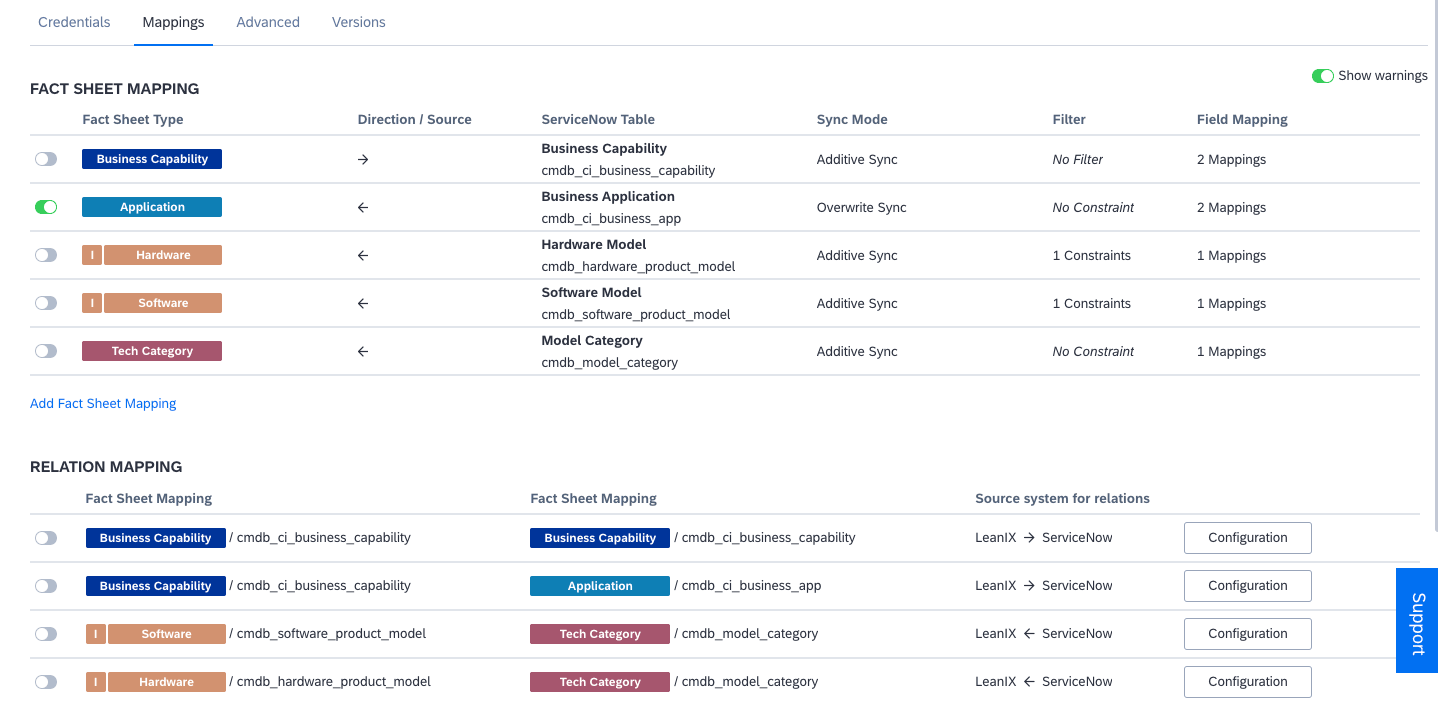Click '1 Constraints' in Software Model row
This screenshot has width=1438, height=702.
(1092, 304)
